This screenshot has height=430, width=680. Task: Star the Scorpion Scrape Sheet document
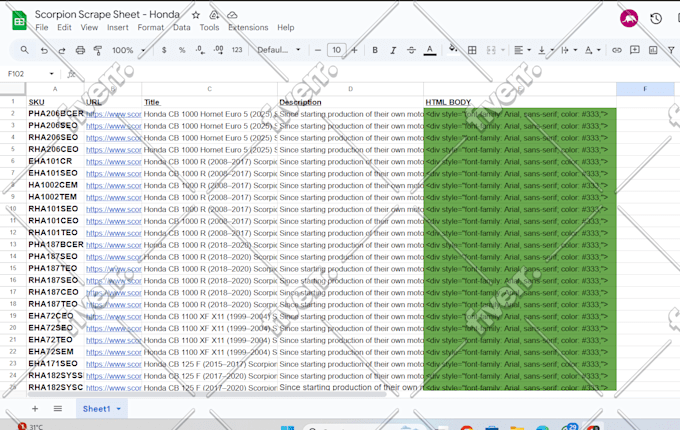point(196,15)
